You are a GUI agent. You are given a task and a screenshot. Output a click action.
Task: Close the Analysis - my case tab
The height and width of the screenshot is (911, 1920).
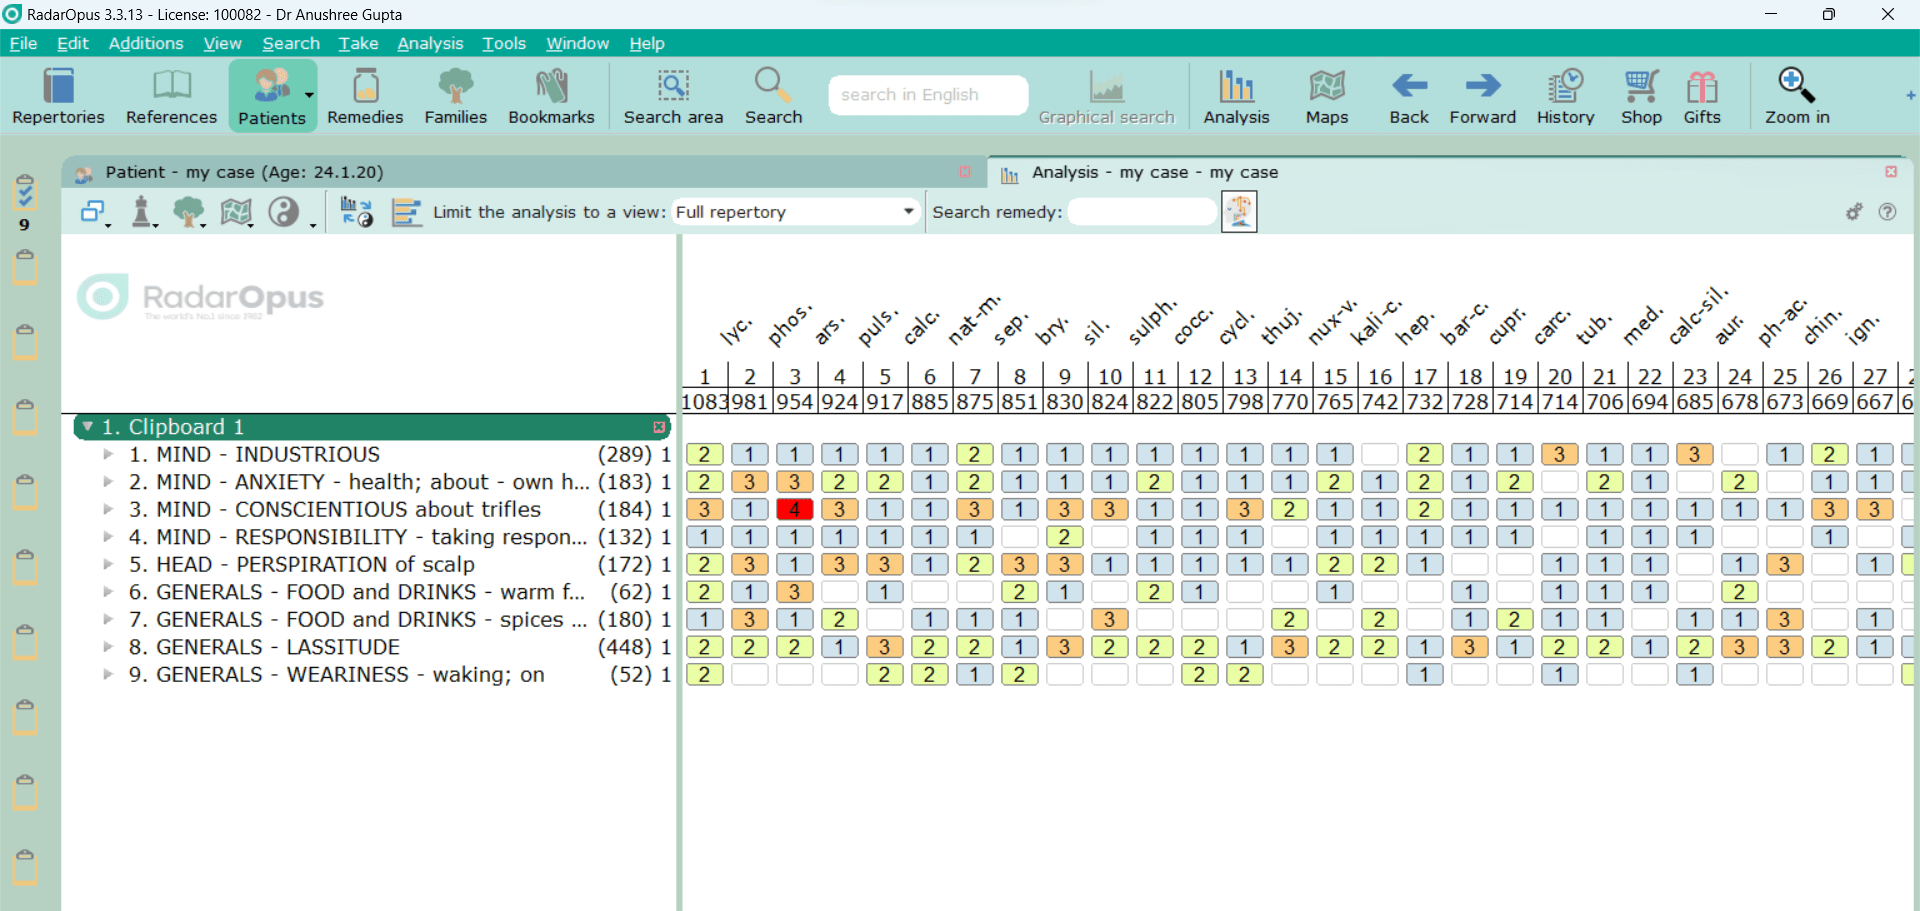tap(1891, 172)
